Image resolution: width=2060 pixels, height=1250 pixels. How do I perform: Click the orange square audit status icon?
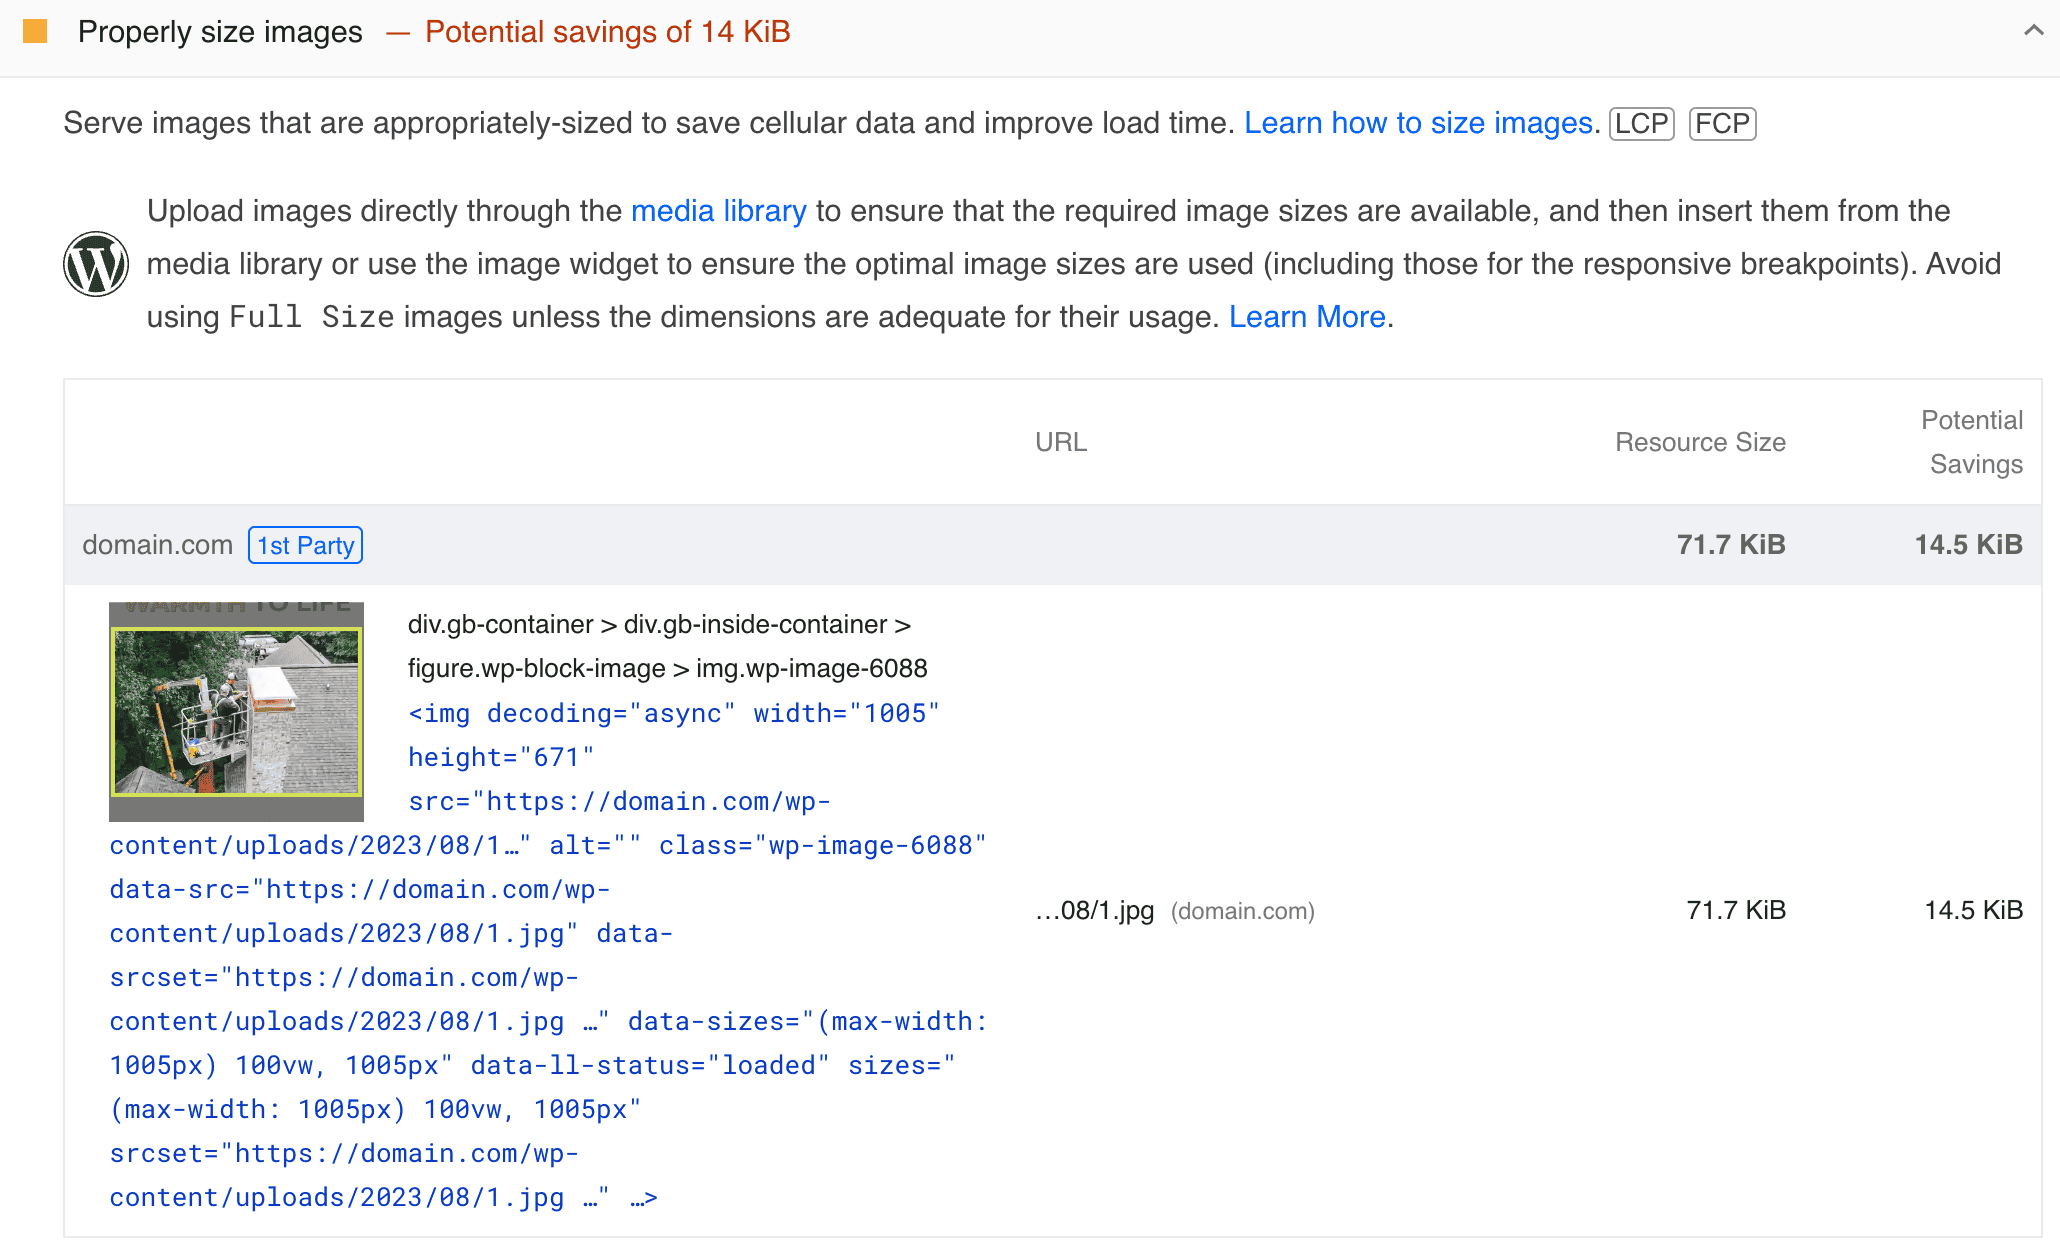35,31
